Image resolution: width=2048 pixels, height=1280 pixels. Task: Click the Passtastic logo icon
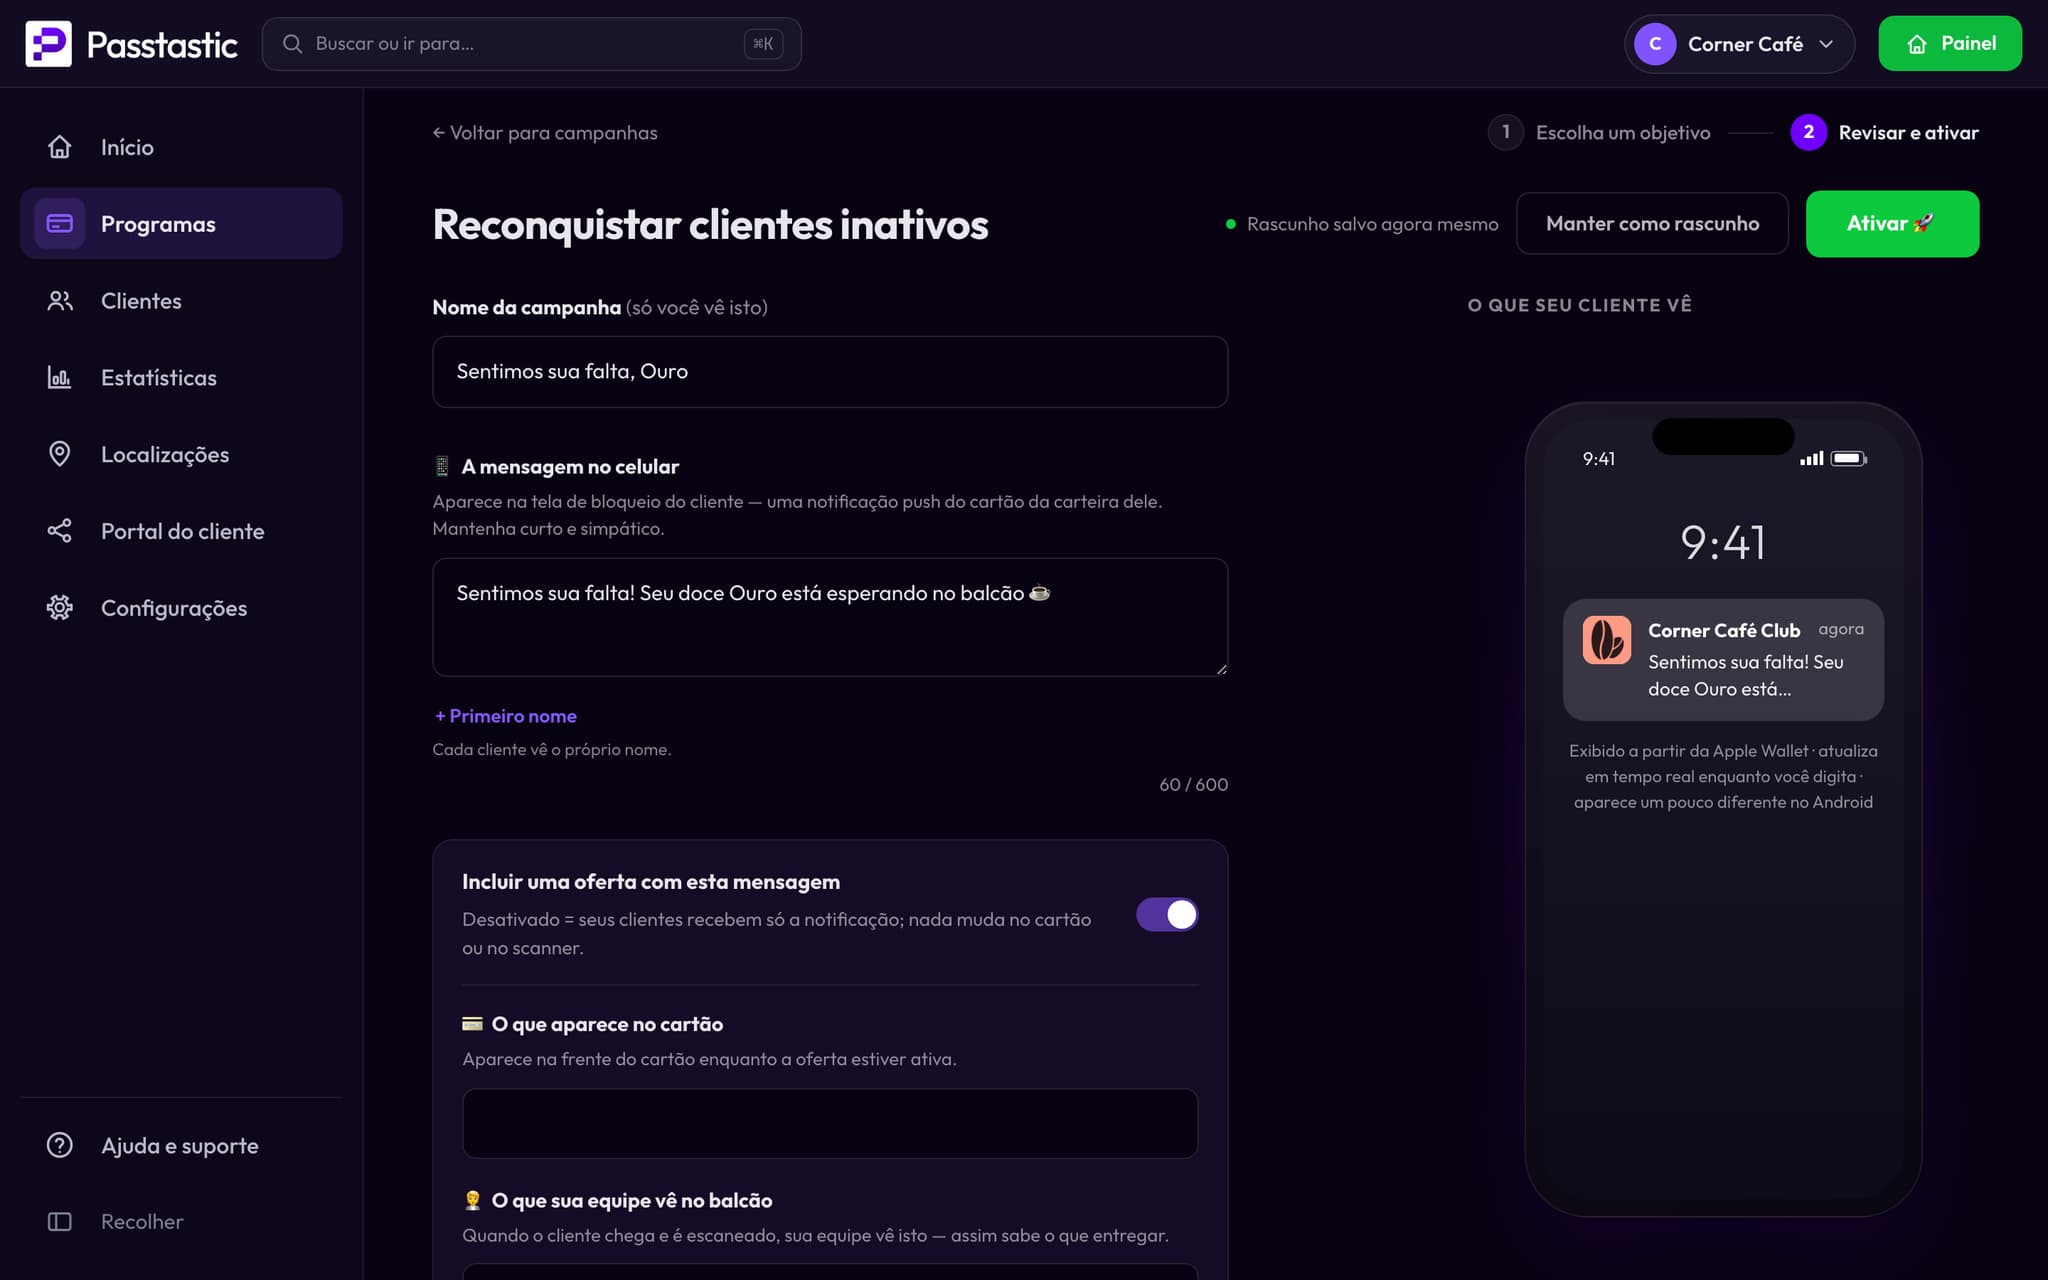[x=48, y=44]
